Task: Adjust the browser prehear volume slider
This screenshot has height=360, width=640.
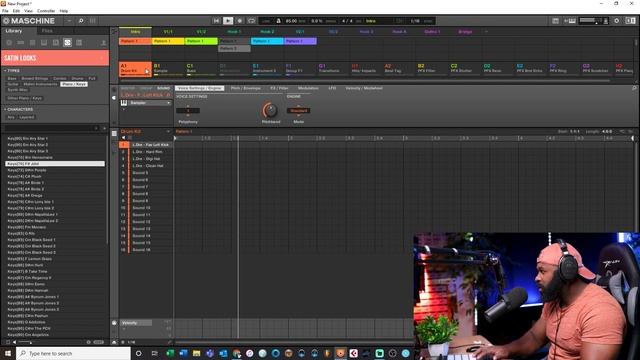Action: click(25, 342)
